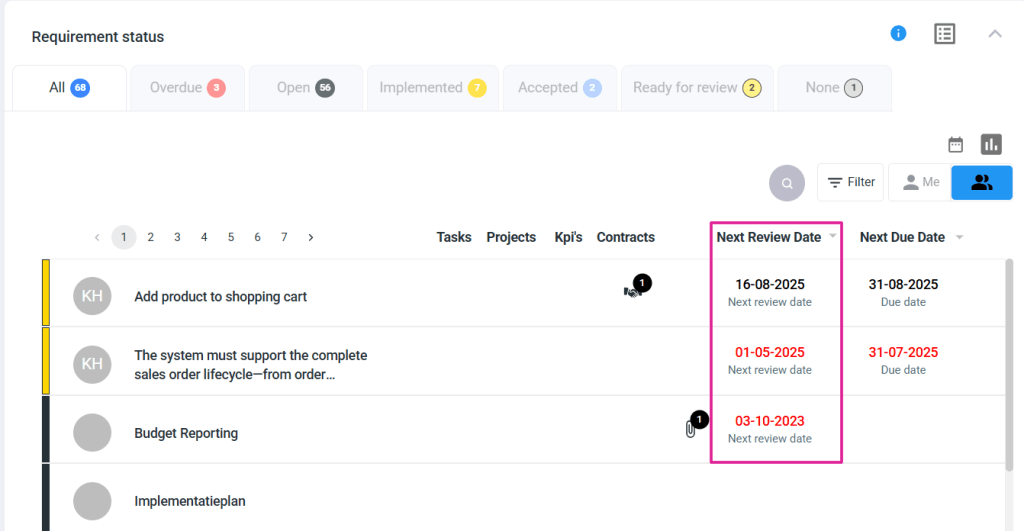Open the Add product to shopping cart requirement
Image resolution: width=1024 pixels, height=531 pixels.
tap(220, 297)
